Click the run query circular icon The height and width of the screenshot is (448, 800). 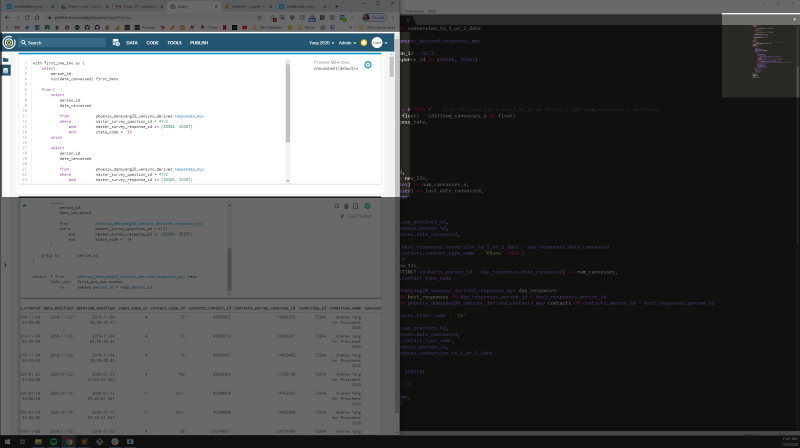click(x=368, y=65)
